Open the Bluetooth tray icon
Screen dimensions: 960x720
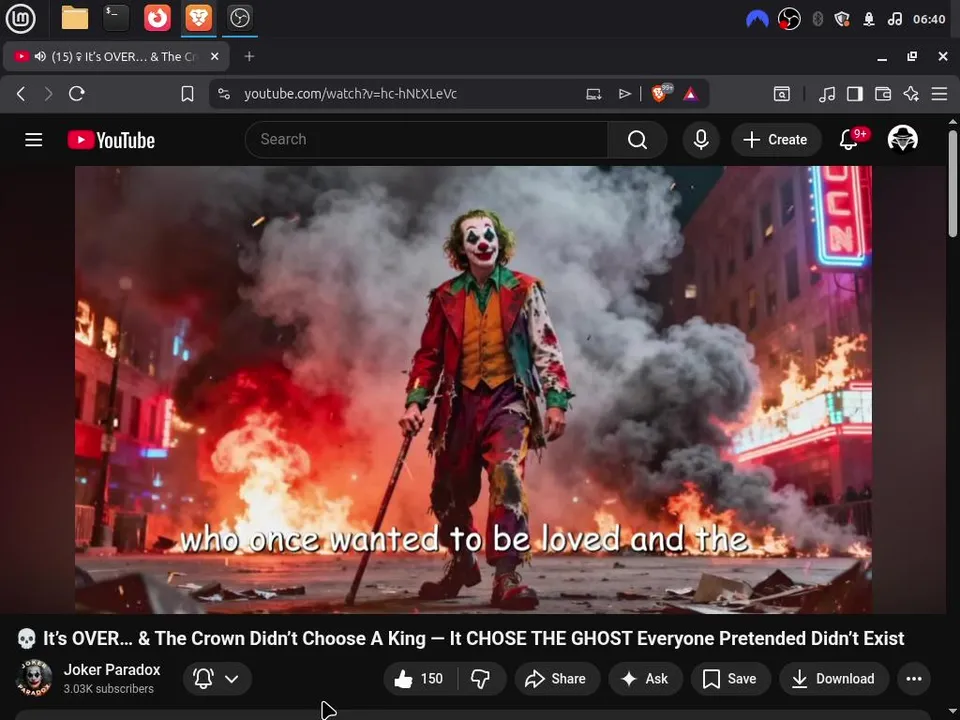pos(817,19)
